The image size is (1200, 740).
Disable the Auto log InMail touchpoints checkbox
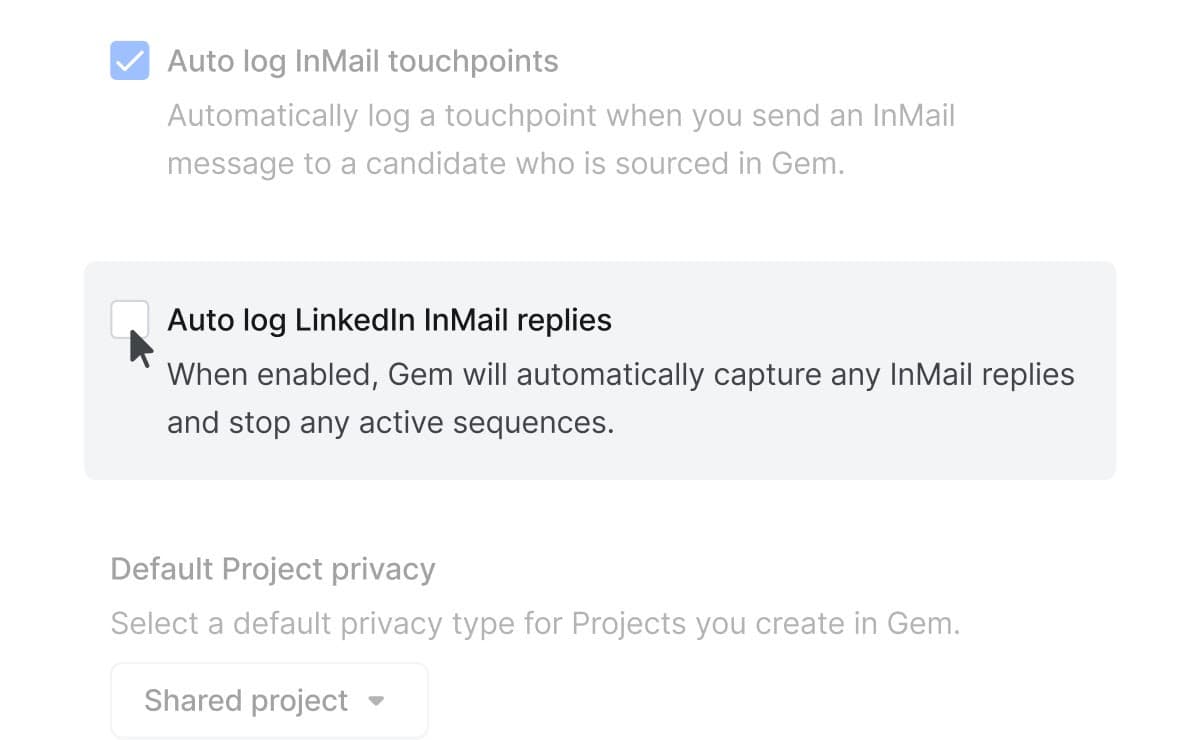click(128, 60)
